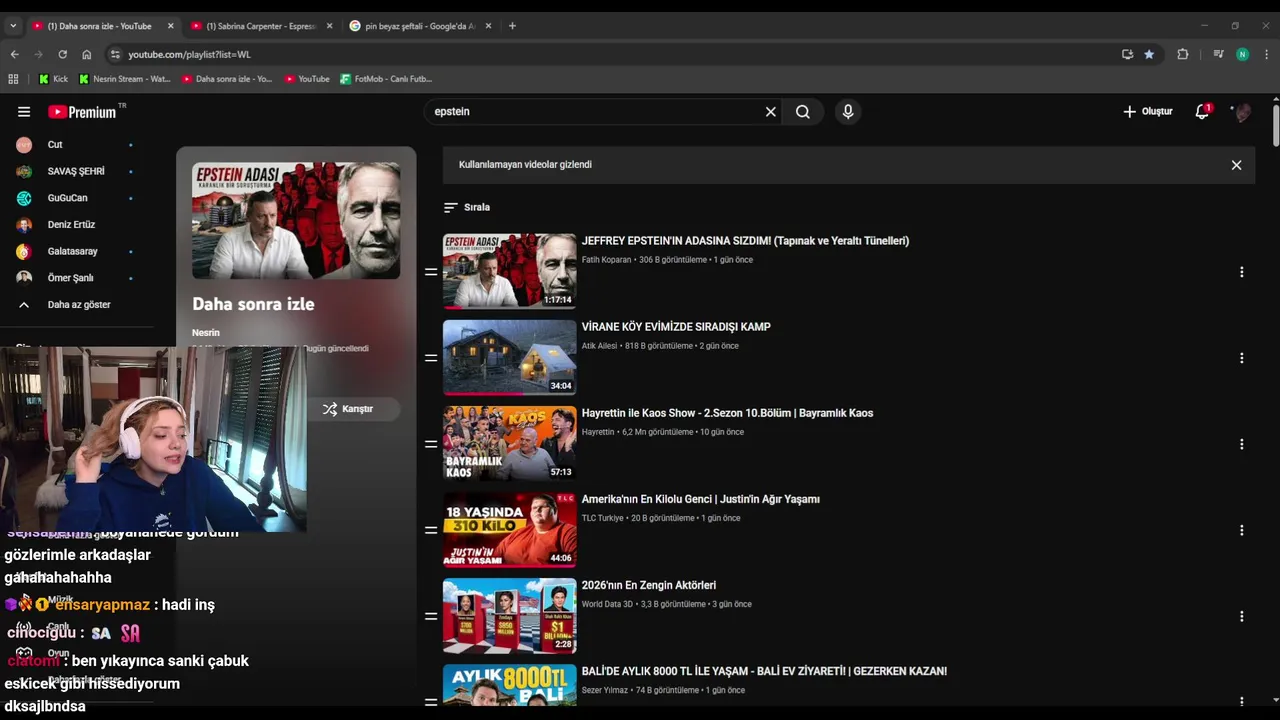Open the Oluştur create menu
This screenshot has height=720, width=1280.
point(1147,112)
